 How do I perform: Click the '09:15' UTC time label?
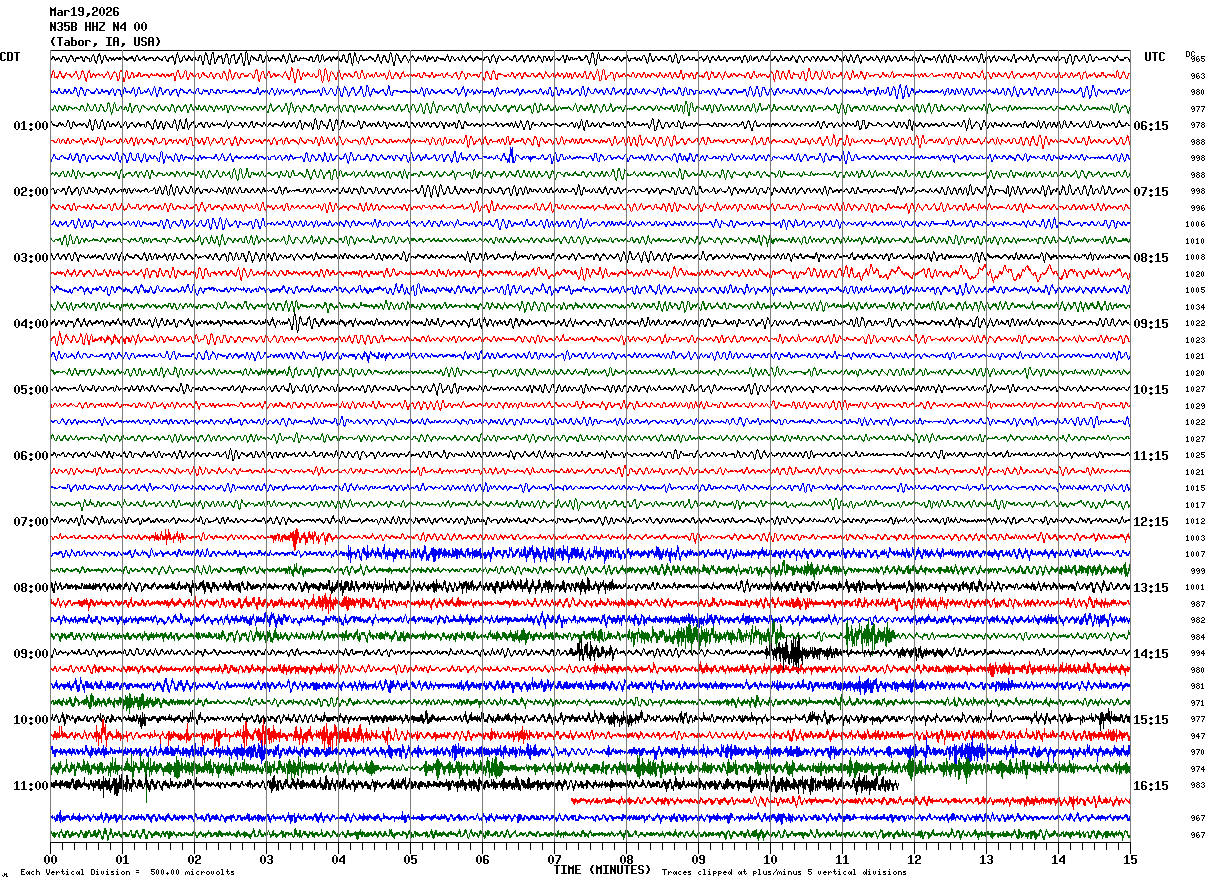(1151, 324)
